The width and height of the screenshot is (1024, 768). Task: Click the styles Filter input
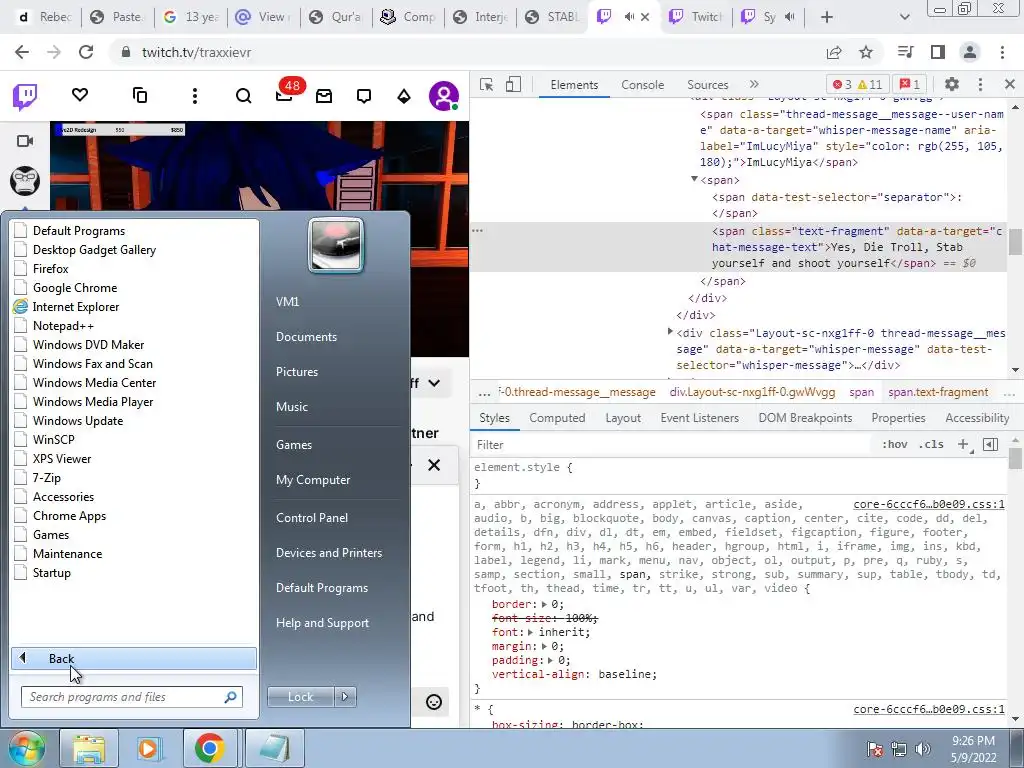[672, 445]
